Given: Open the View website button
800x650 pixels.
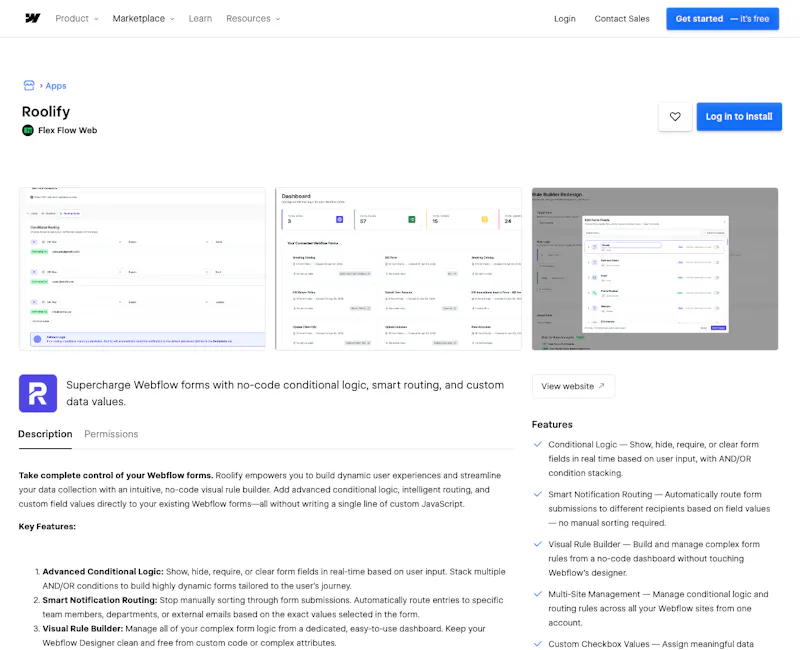Looking at the screenshot, I should [573, 386].
